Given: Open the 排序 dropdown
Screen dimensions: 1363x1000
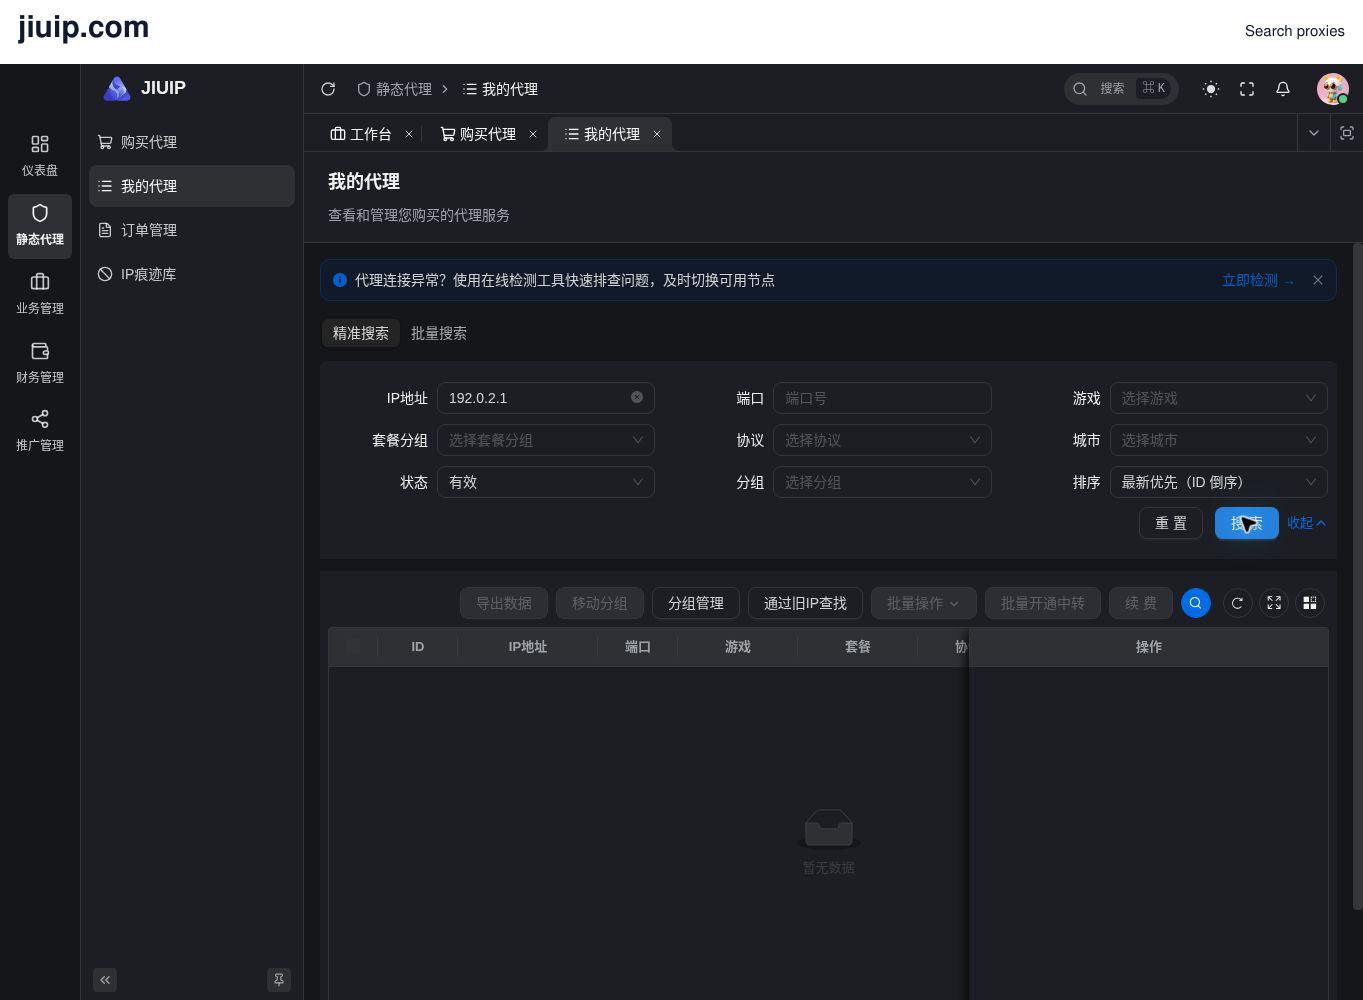Looking at the screenshot, I should [x=1219, y=482].
